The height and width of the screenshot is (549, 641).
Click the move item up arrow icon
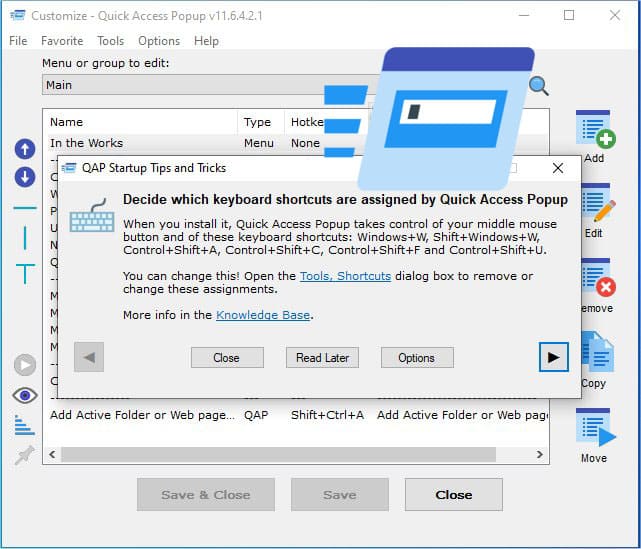tap(25, 149)
